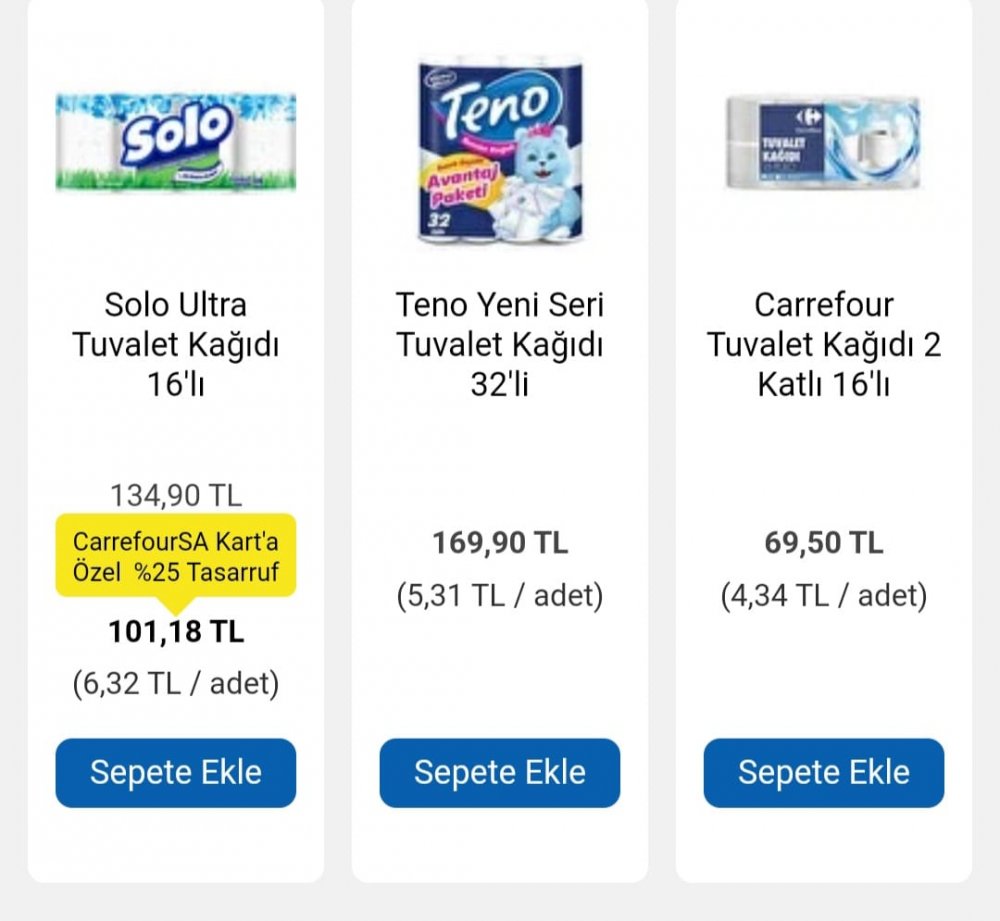This screenshot has height=921, width=1000.
Task: Click the 101,18 TL discounted price
Action: 176,631
